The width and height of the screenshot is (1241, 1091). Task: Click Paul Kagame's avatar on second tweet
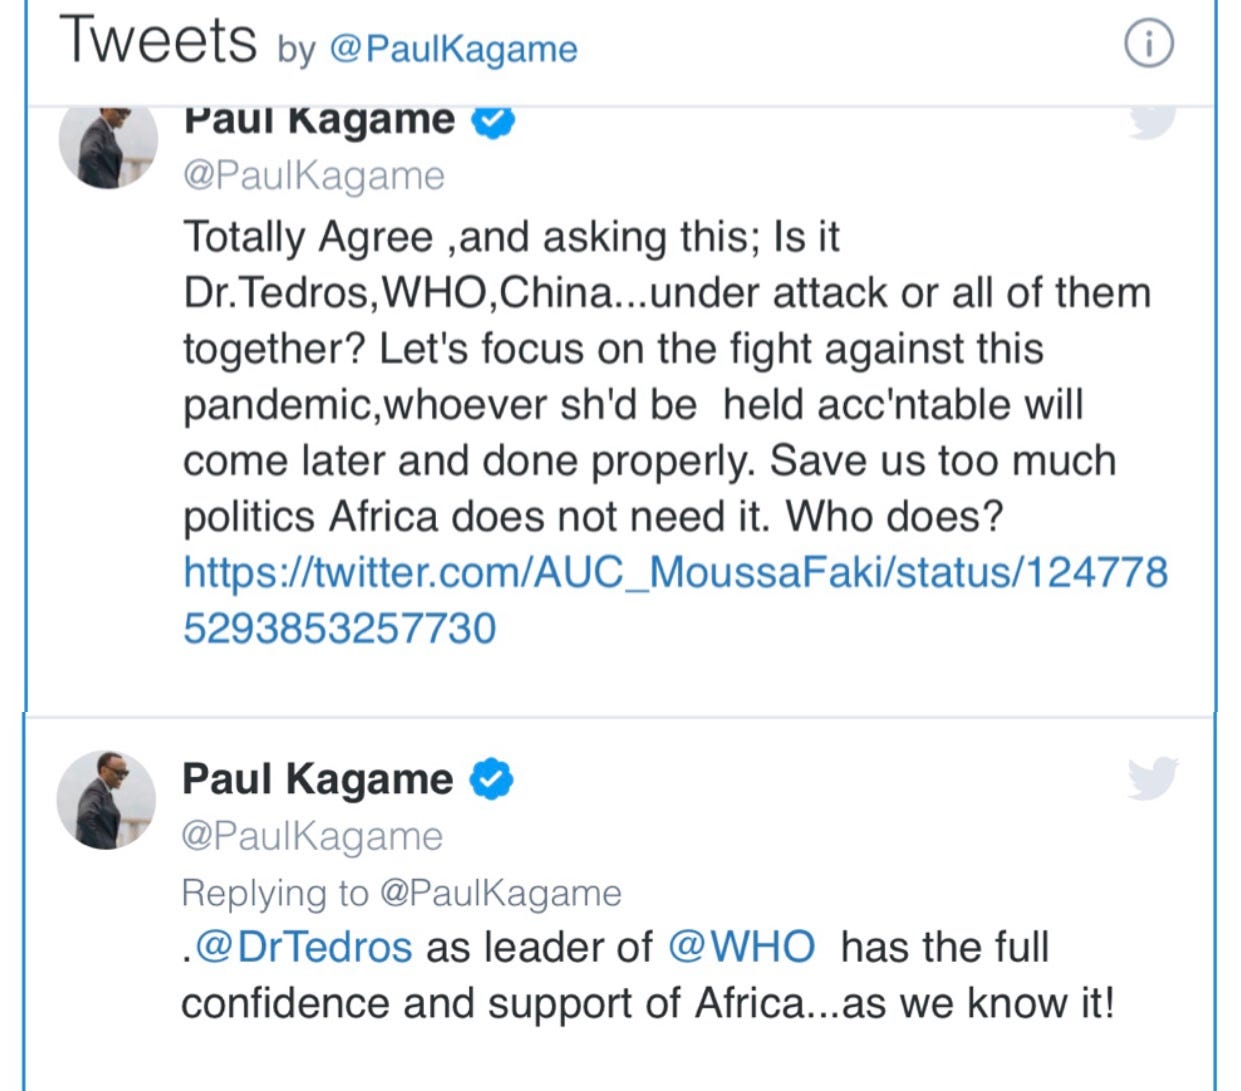pos(107,800)
